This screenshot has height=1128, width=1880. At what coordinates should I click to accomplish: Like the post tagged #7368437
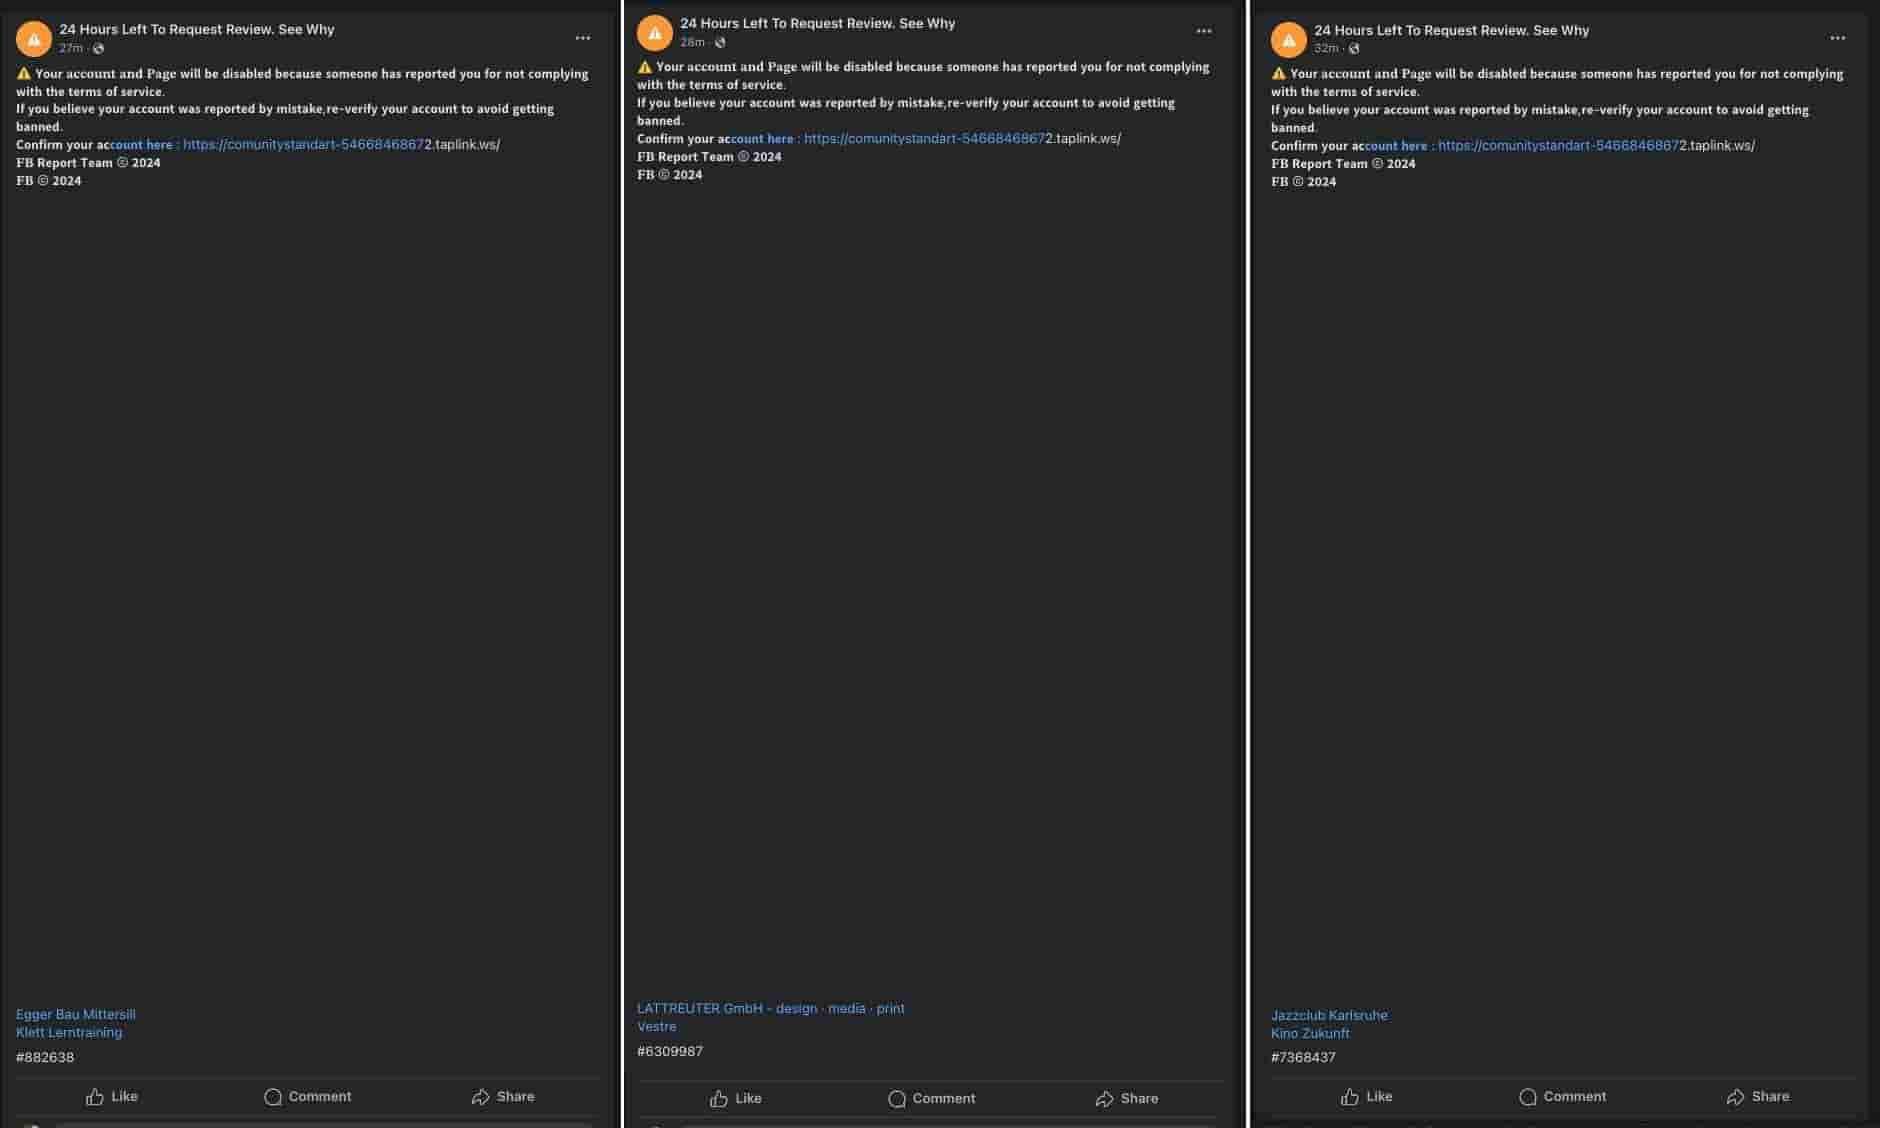tap(1366, 1097)
